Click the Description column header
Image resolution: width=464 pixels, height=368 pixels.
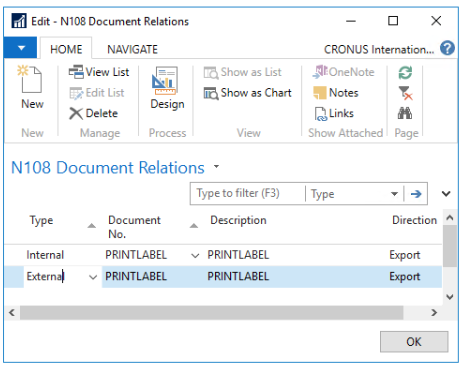[x=238, y=220]
